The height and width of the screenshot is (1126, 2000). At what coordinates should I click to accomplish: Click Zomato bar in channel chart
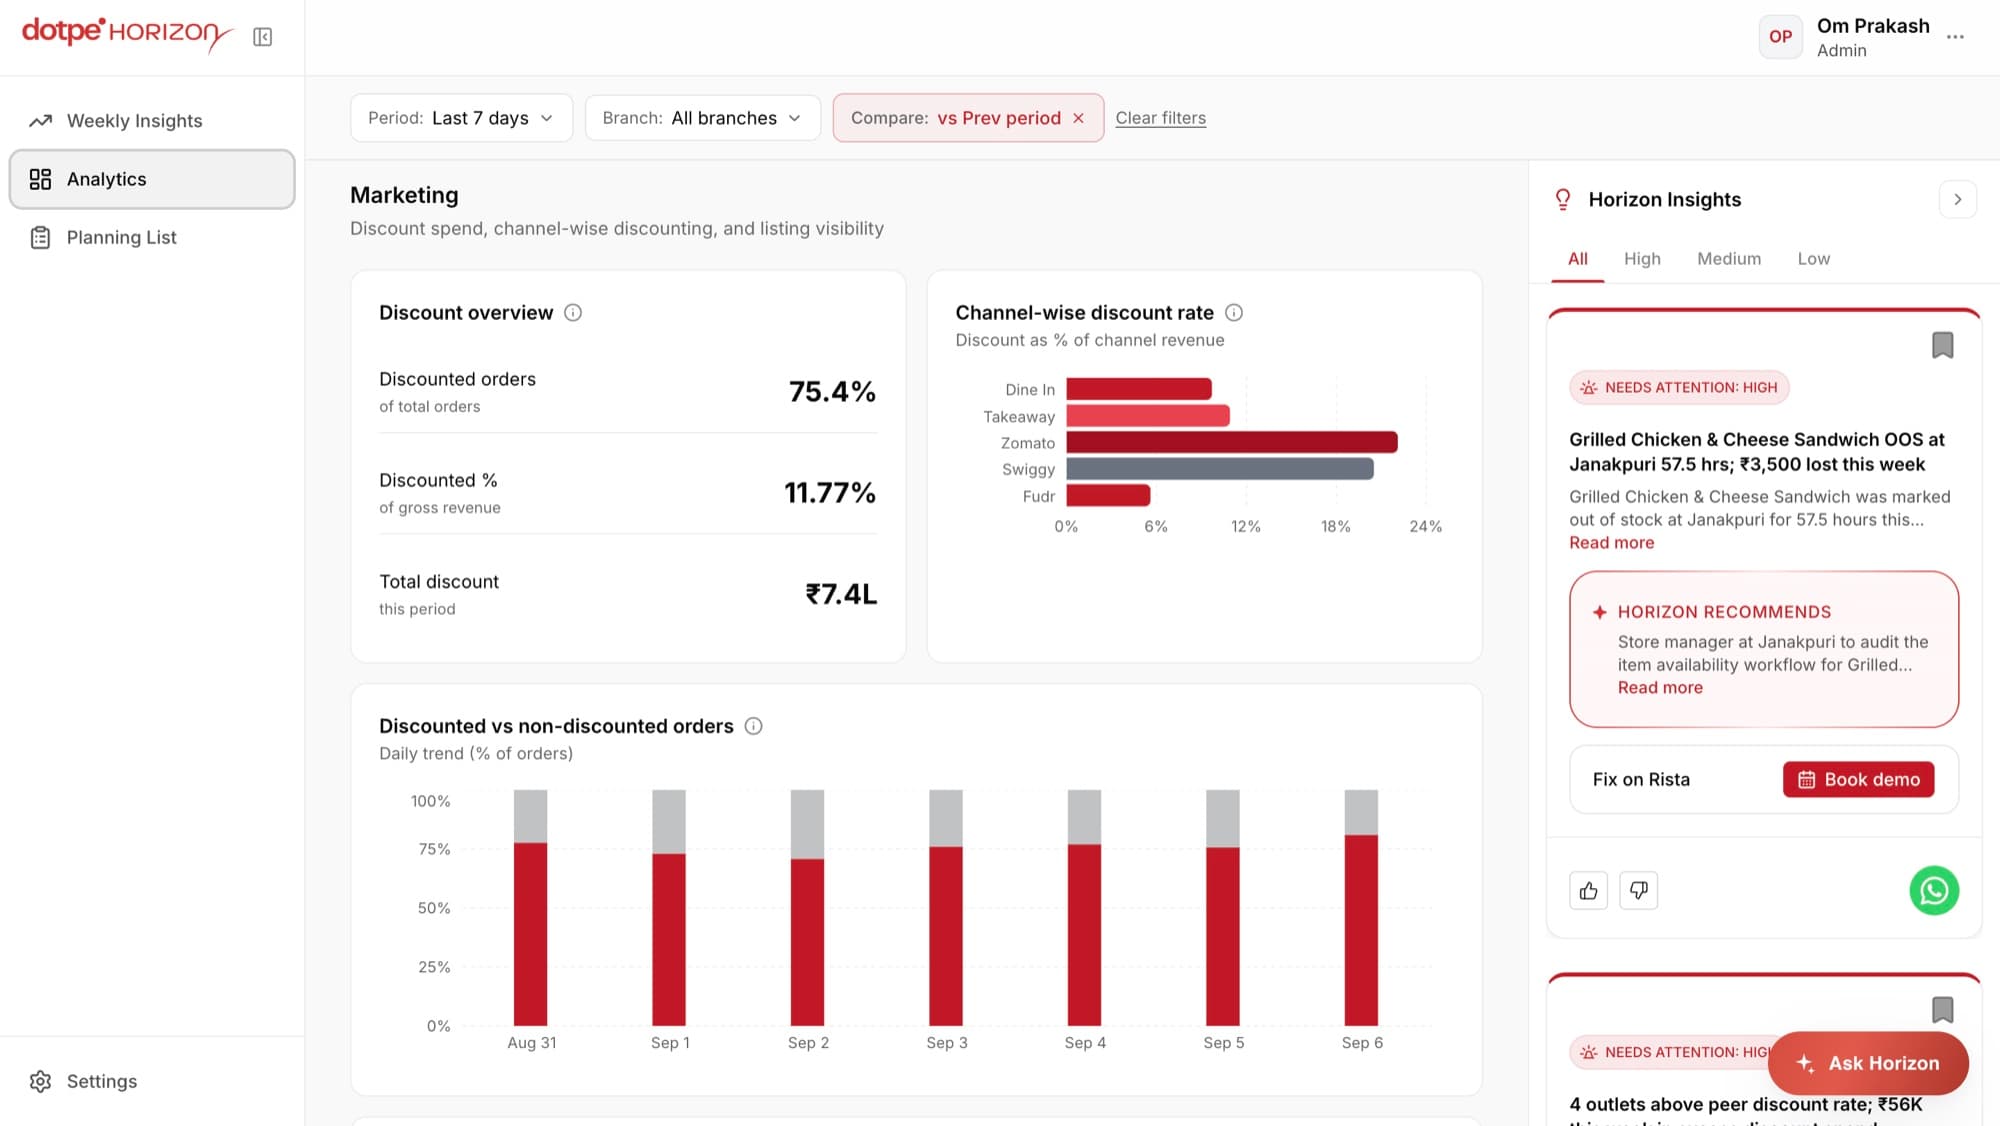[x=1231, y=442]
